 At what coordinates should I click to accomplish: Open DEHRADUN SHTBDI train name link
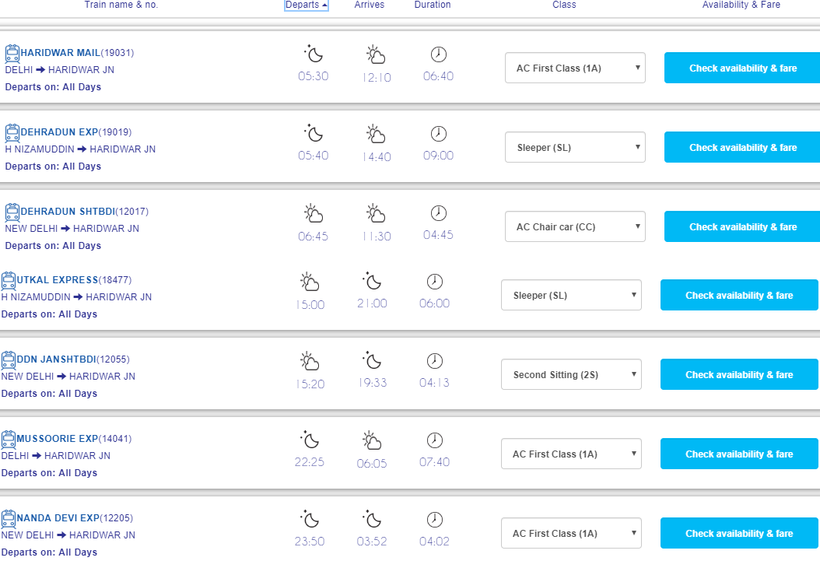pyautogui.click(x=67, y=212)
